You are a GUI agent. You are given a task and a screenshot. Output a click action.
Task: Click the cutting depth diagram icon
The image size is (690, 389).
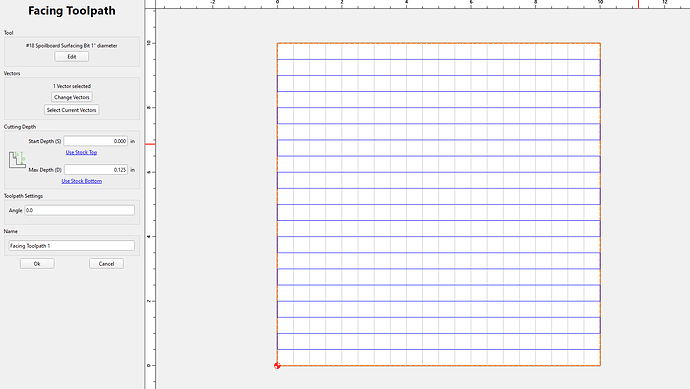pos(17,160)
